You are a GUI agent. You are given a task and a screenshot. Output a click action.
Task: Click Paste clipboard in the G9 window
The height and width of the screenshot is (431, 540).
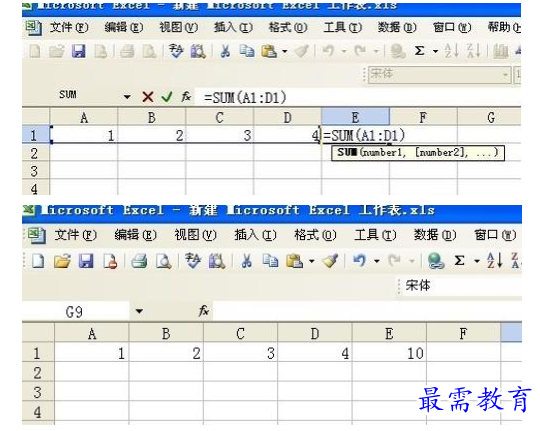coord(294,261)
